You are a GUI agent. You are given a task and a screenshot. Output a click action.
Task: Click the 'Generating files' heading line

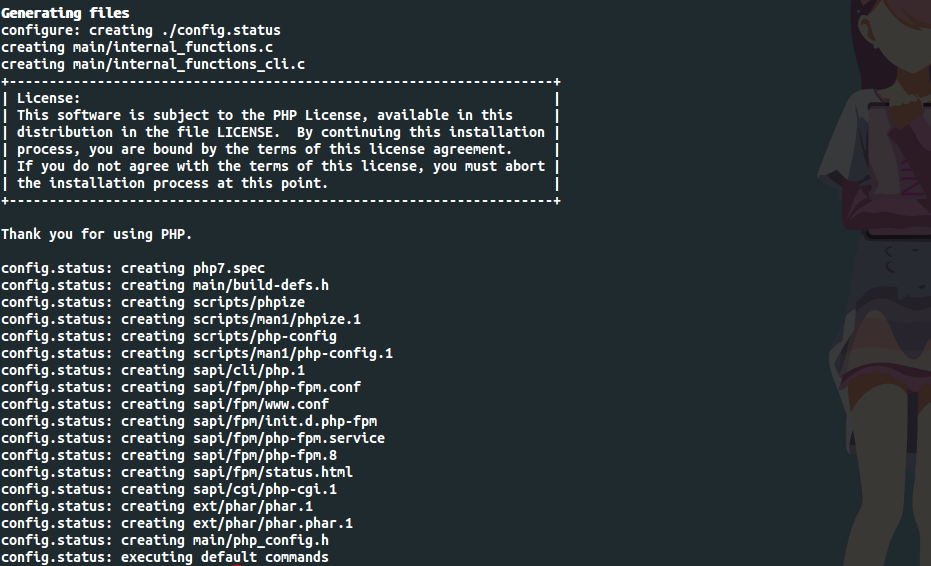[x=65, y=13]
